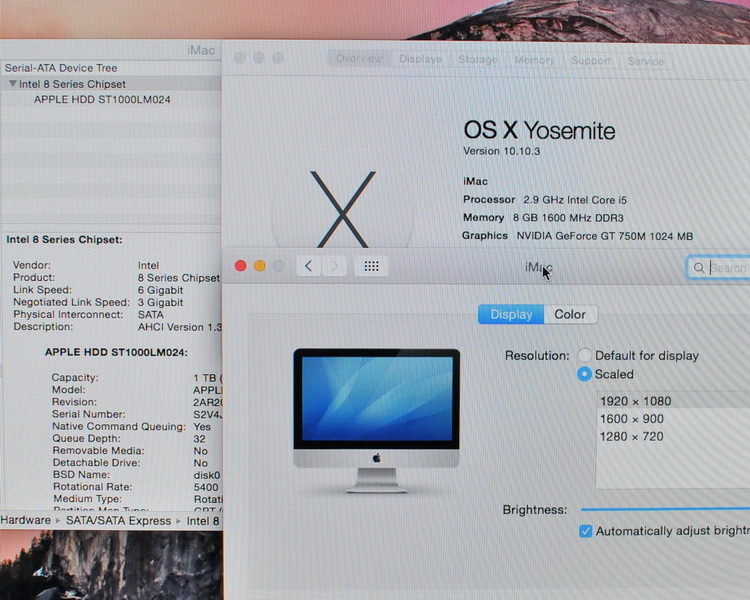This screenshot has width=750, height=600.
Task: Choose 1280 × 720 resolution
Action: tap(673, 436)
